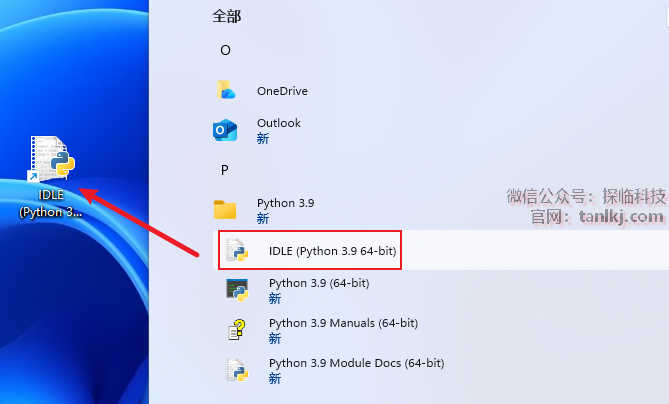Select the Outlook entry label
The image size is (669, 404).
pyautogui.click(x=279, y=123)
